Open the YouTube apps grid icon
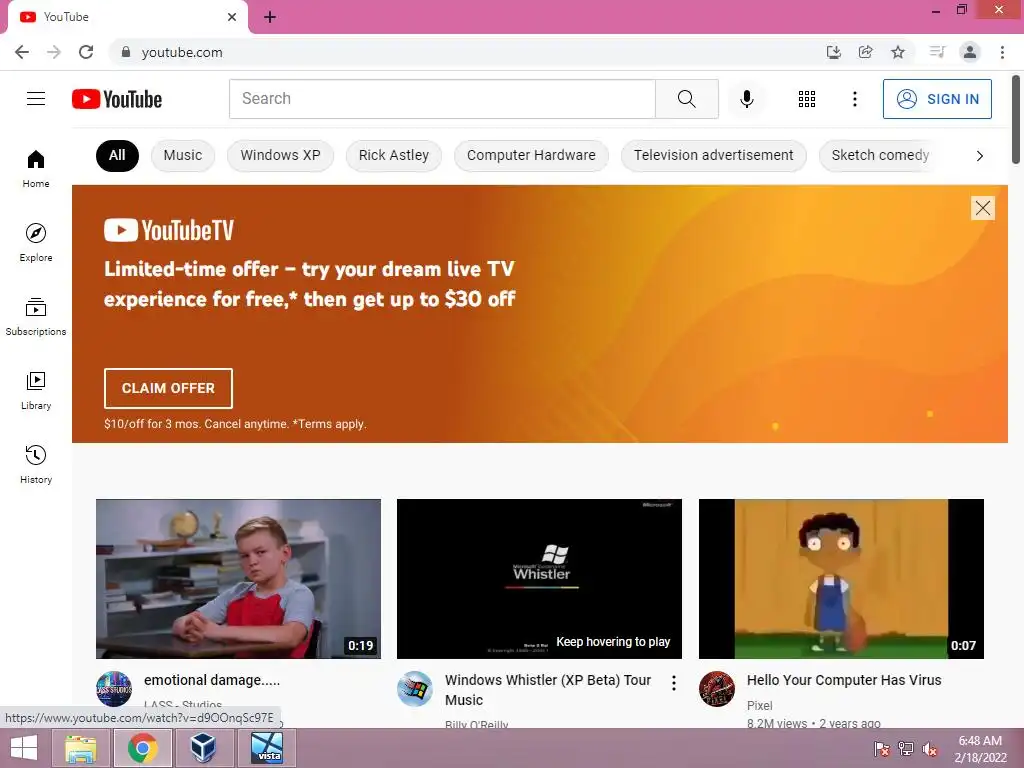The image size is (1024, 768). tap(807, 99)
